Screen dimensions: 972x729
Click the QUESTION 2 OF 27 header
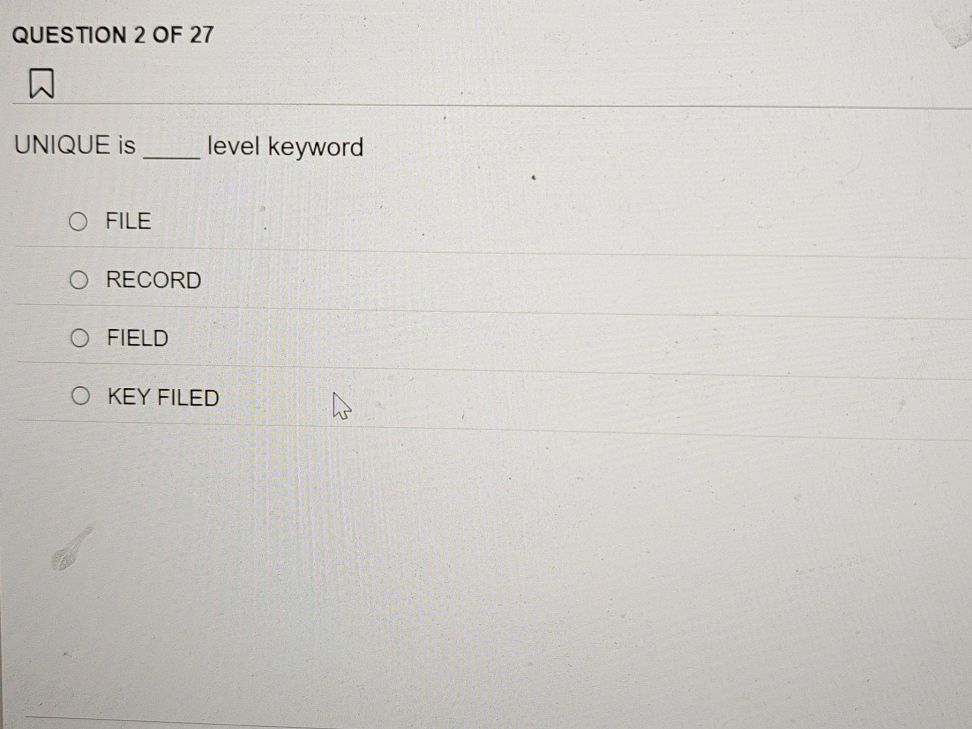click(112, 33)
